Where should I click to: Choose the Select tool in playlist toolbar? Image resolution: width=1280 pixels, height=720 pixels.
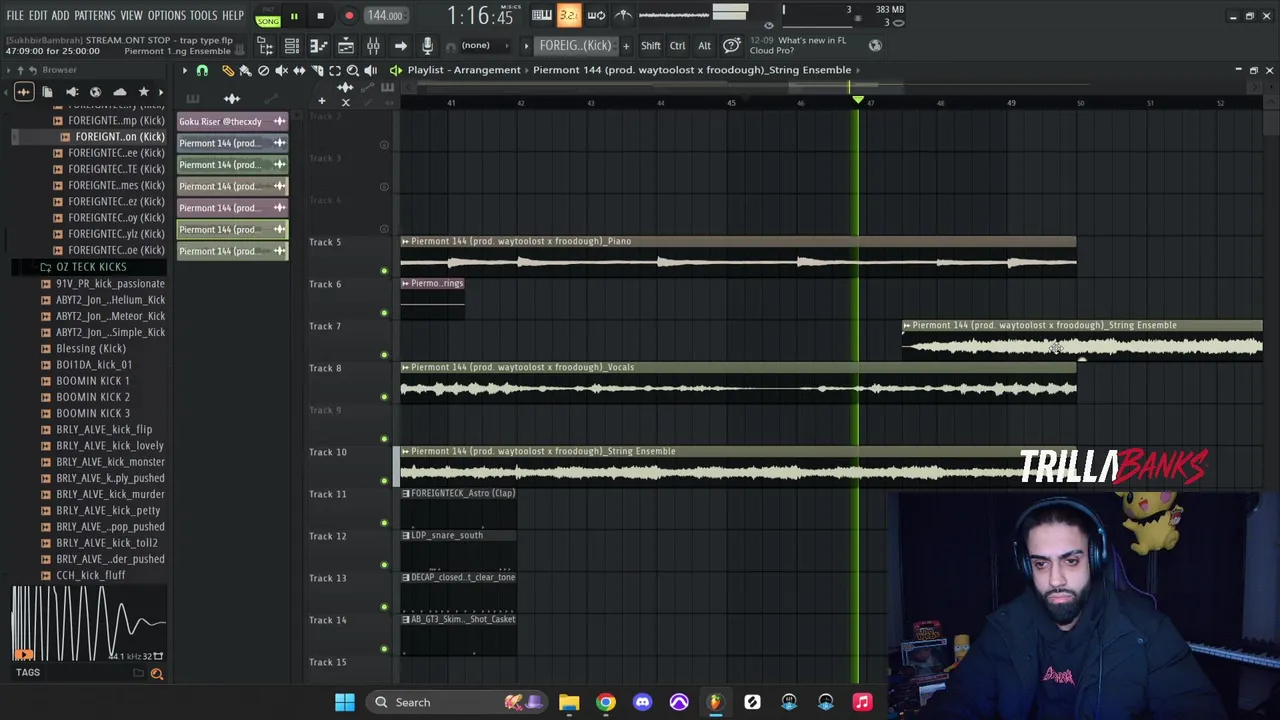pos(335,70)
